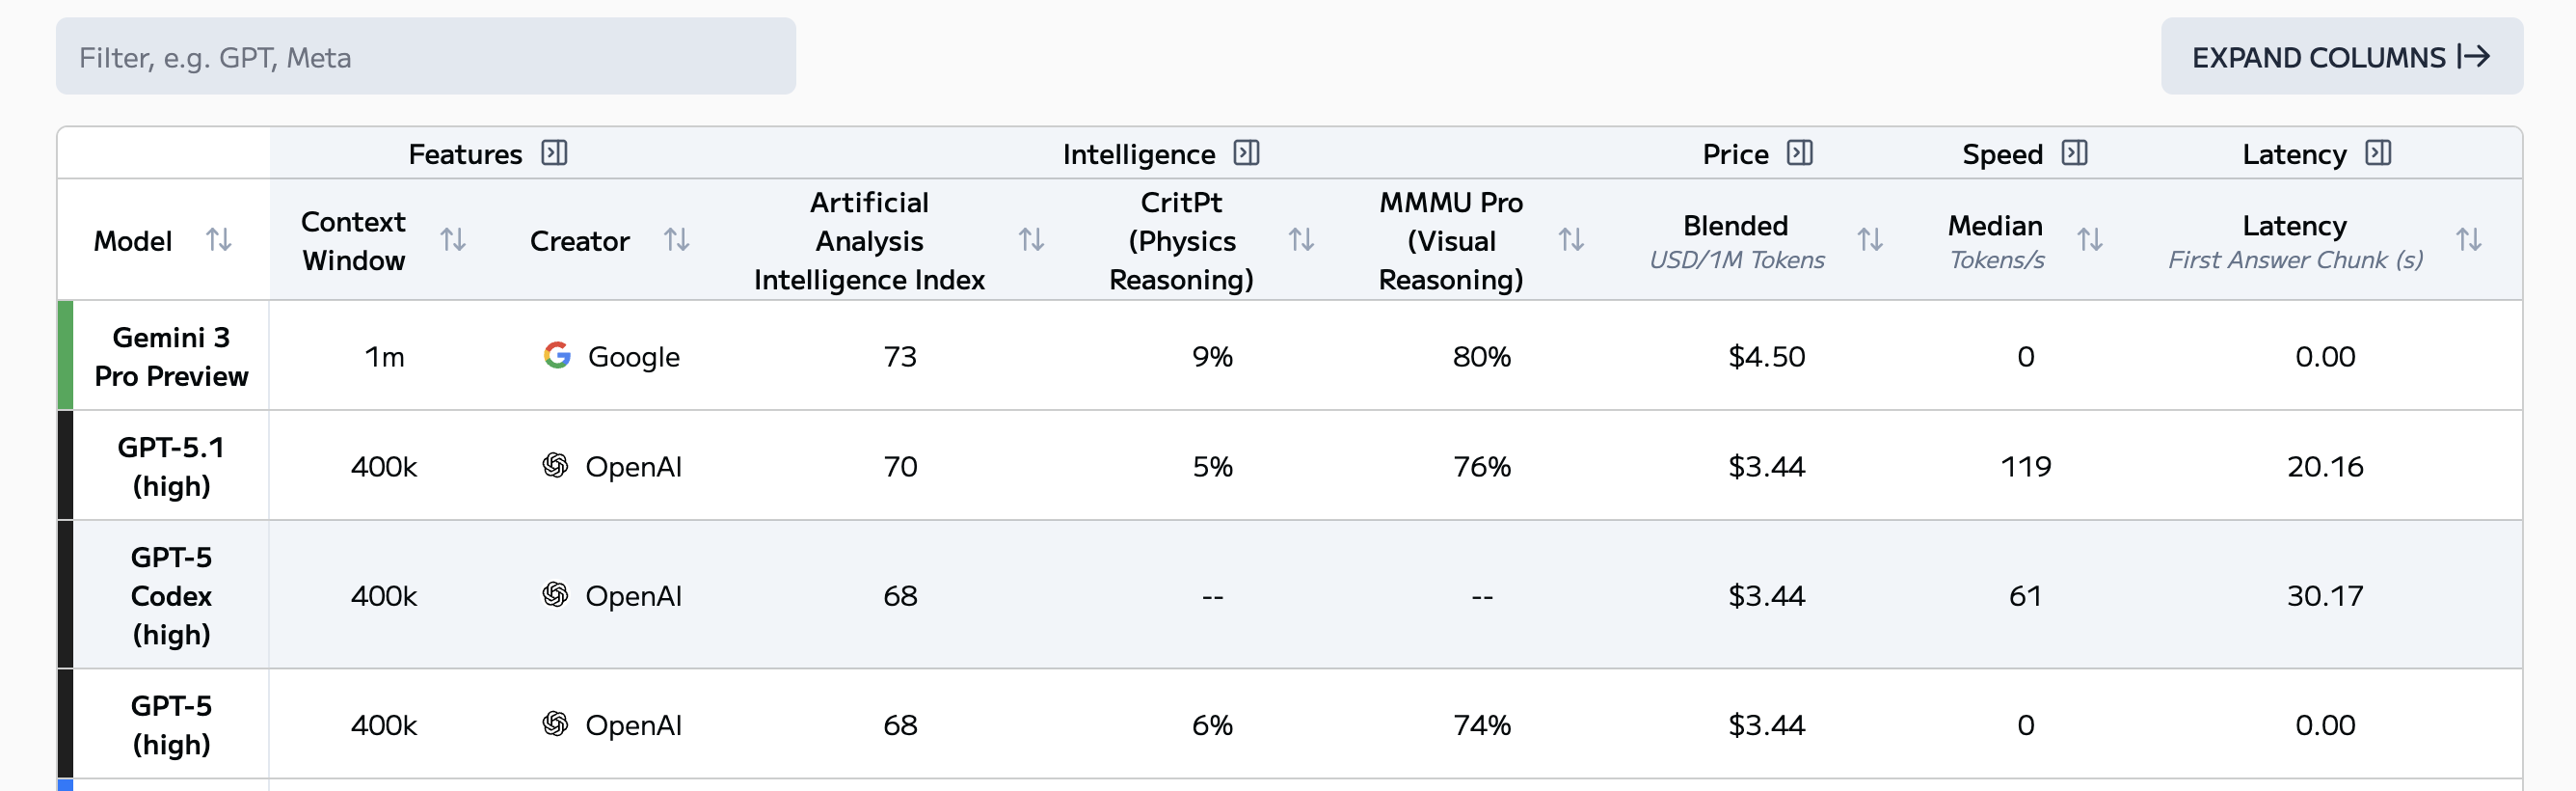This screenshot has height=791, width=2576.
Task: Sort by Blended price column
Action: point(1870,240)
